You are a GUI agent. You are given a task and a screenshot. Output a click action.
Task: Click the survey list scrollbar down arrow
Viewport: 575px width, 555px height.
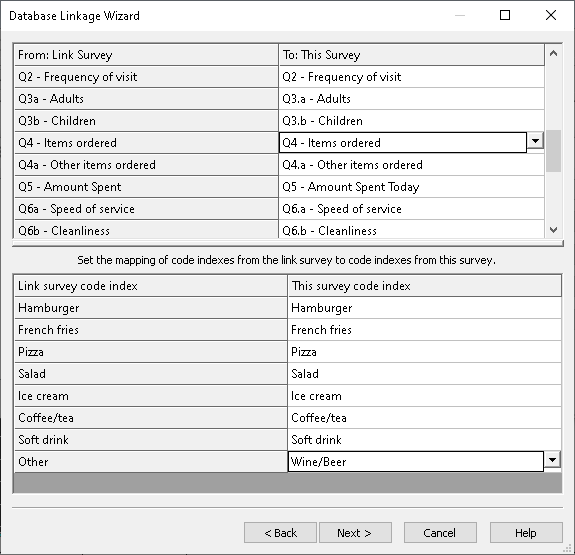553,230
